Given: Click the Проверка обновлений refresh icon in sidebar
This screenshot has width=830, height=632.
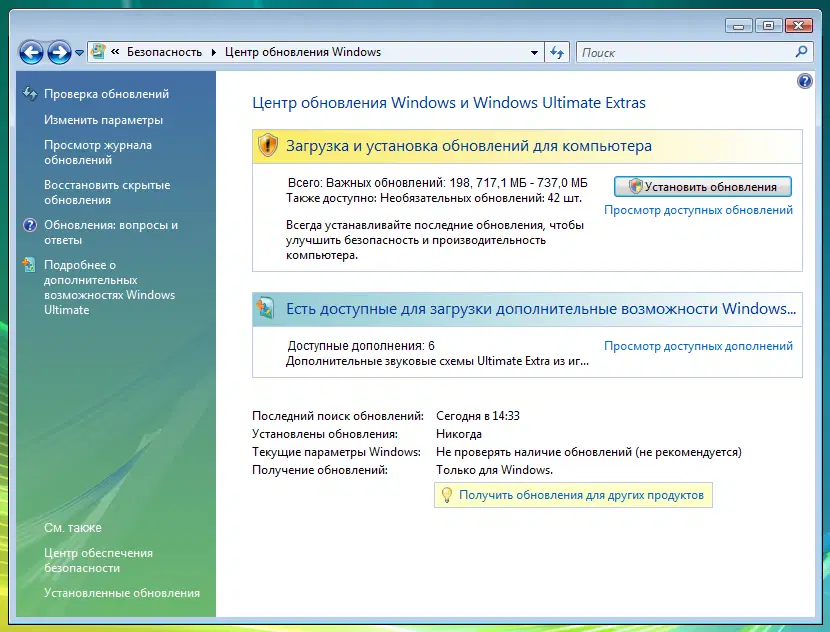Looking at the screenshot, I should [30, 94].
